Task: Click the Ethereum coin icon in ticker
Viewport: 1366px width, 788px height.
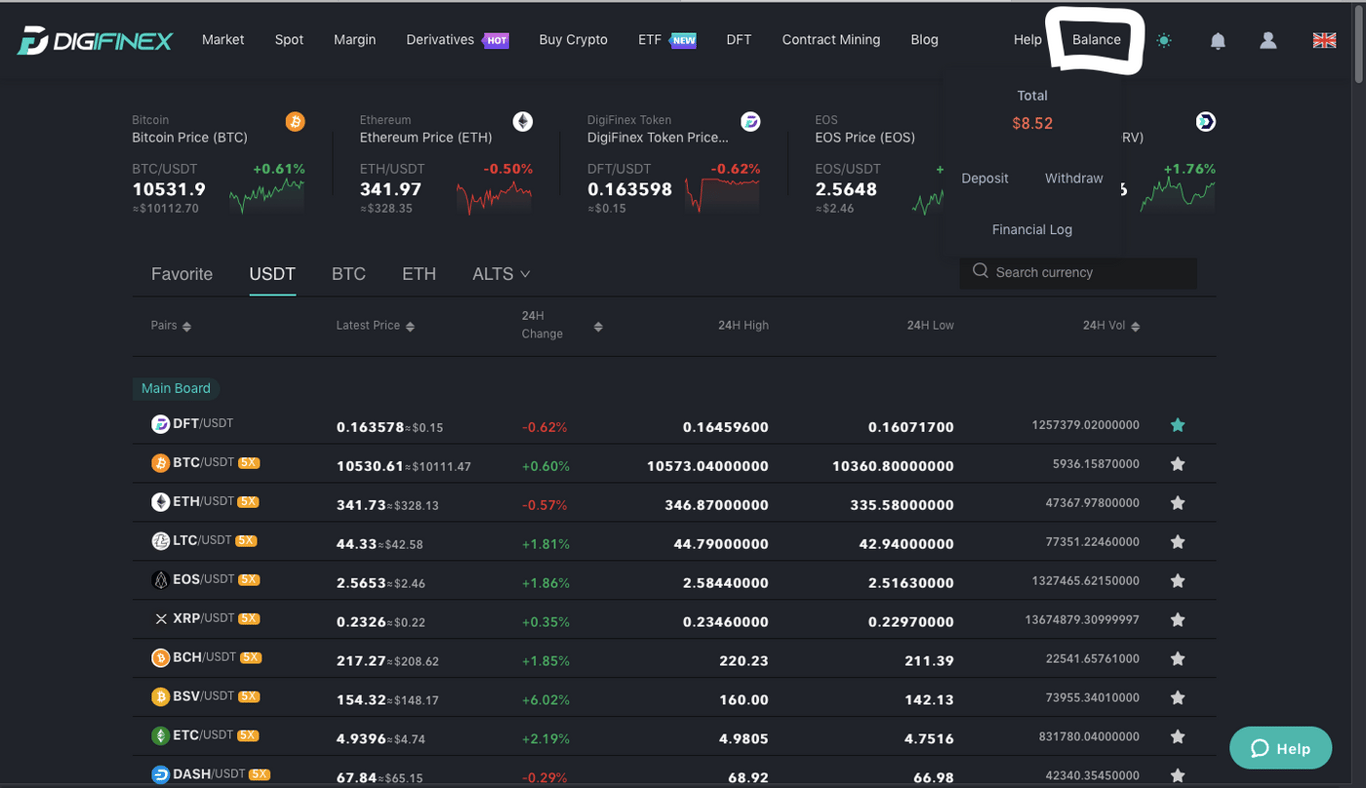Action: click(523, 122)
